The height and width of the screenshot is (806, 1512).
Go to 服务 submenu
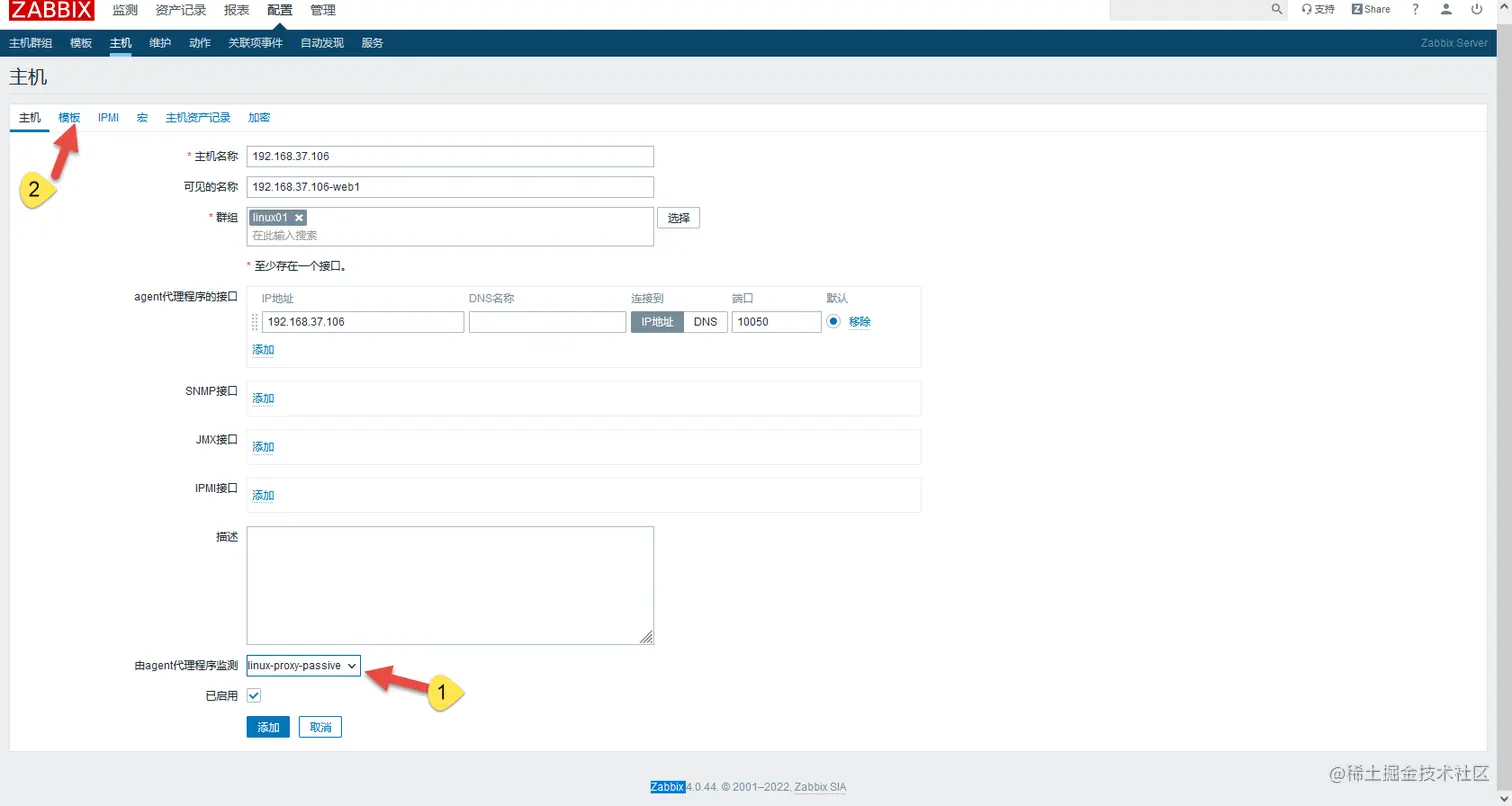[x=372, y=43]
